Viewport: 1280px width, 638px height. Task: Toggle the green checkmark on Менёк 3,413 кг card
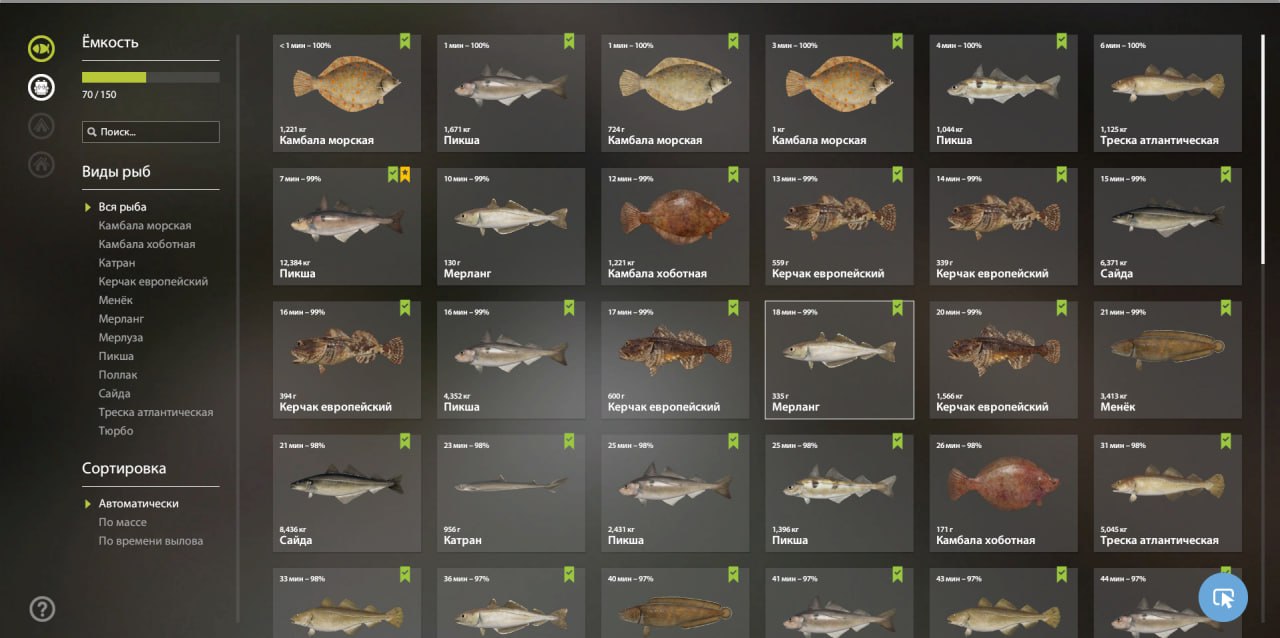(x=1225, y=308)
